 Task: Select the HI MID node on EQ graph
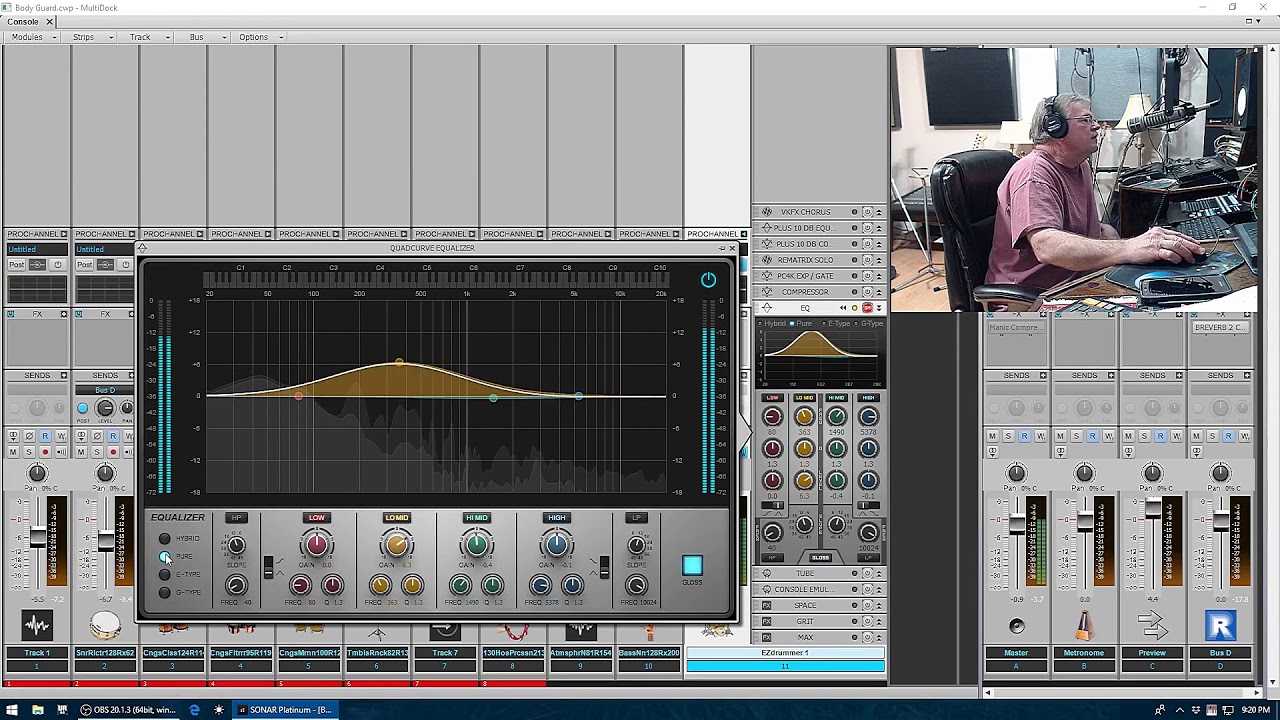[x=493, y=398]
